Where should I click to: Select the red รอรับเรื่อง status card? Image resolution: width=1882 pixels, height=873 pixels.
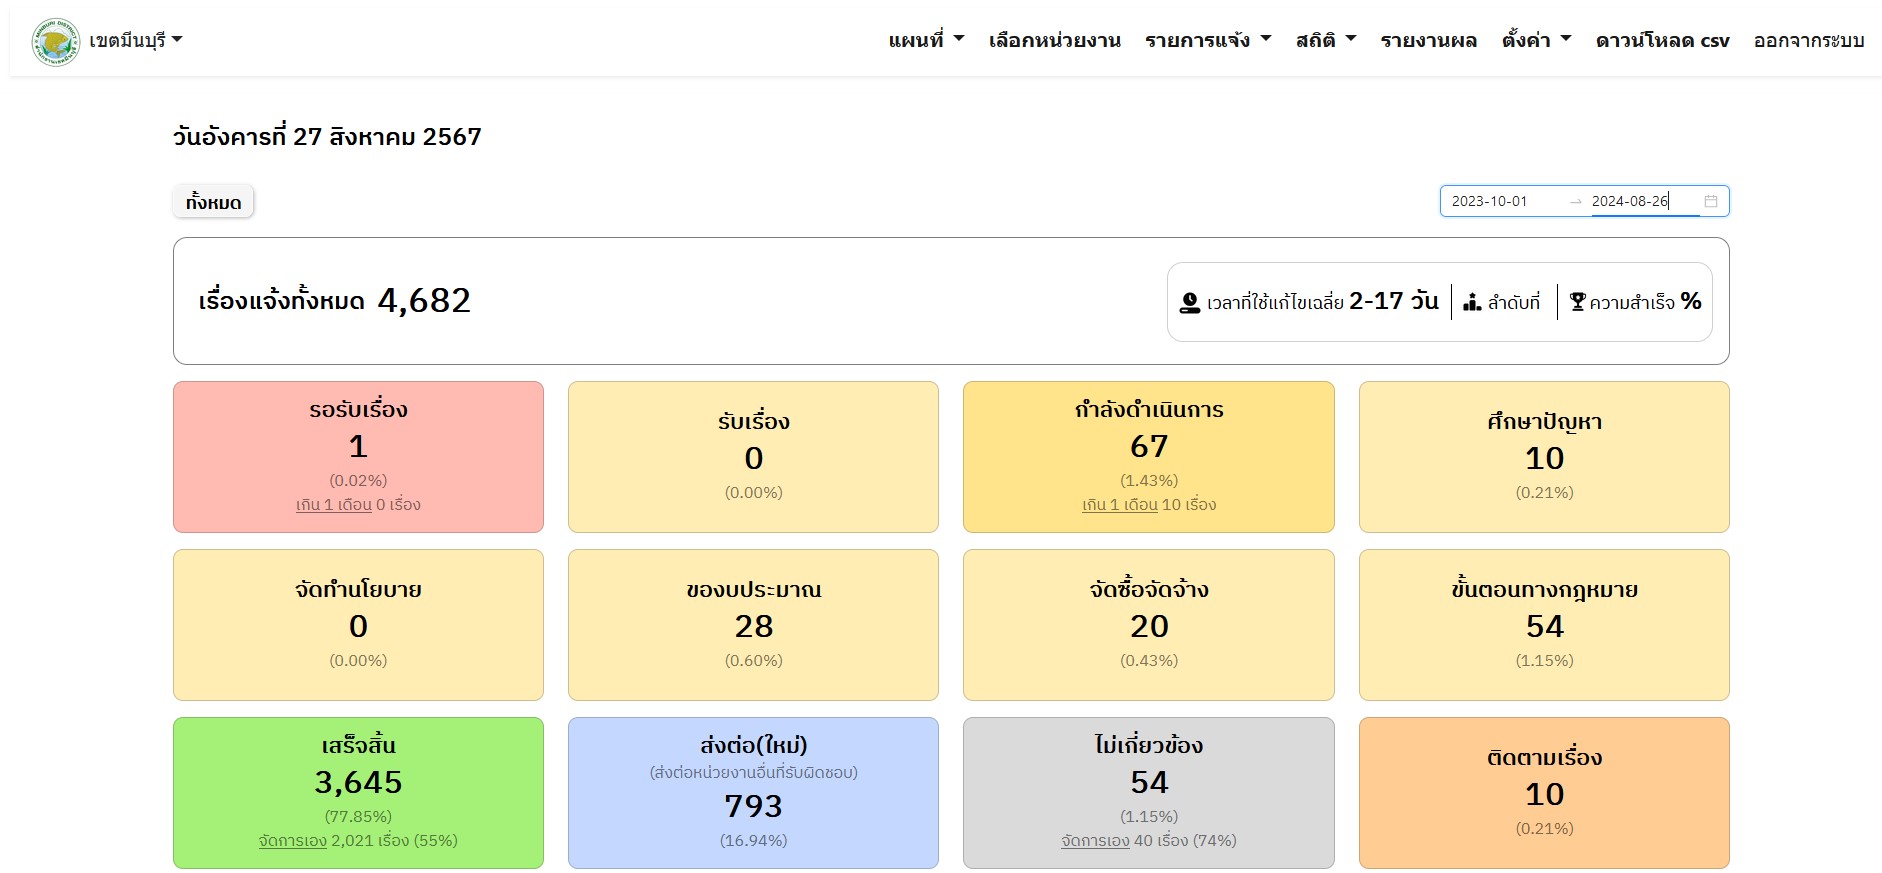click(358, 456)
